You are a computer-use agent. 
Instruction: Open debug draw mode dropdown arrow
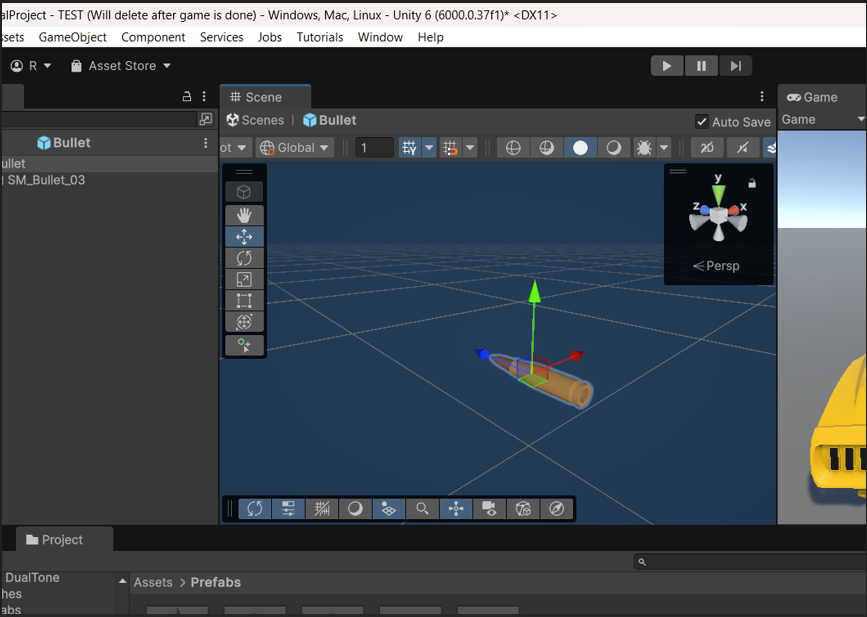pos(664,148)
